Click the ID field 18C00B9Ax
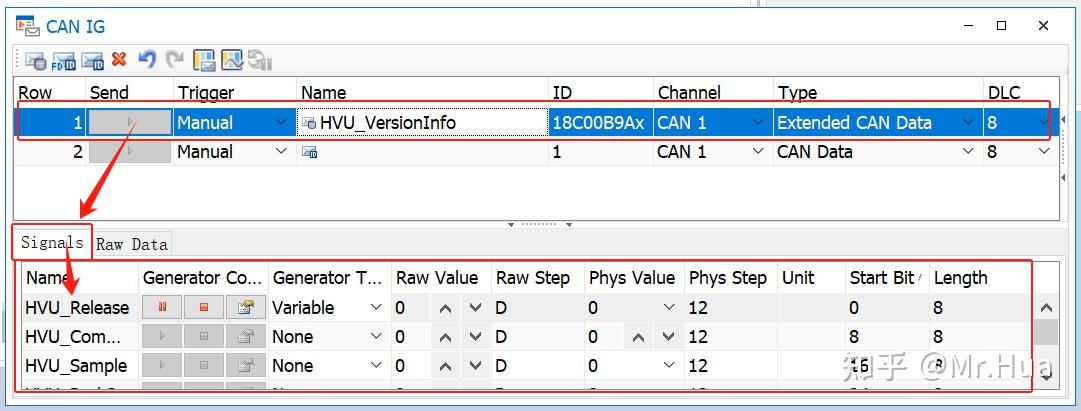The width and height of the screenshot is (1081, 411). tap(599, 123)
